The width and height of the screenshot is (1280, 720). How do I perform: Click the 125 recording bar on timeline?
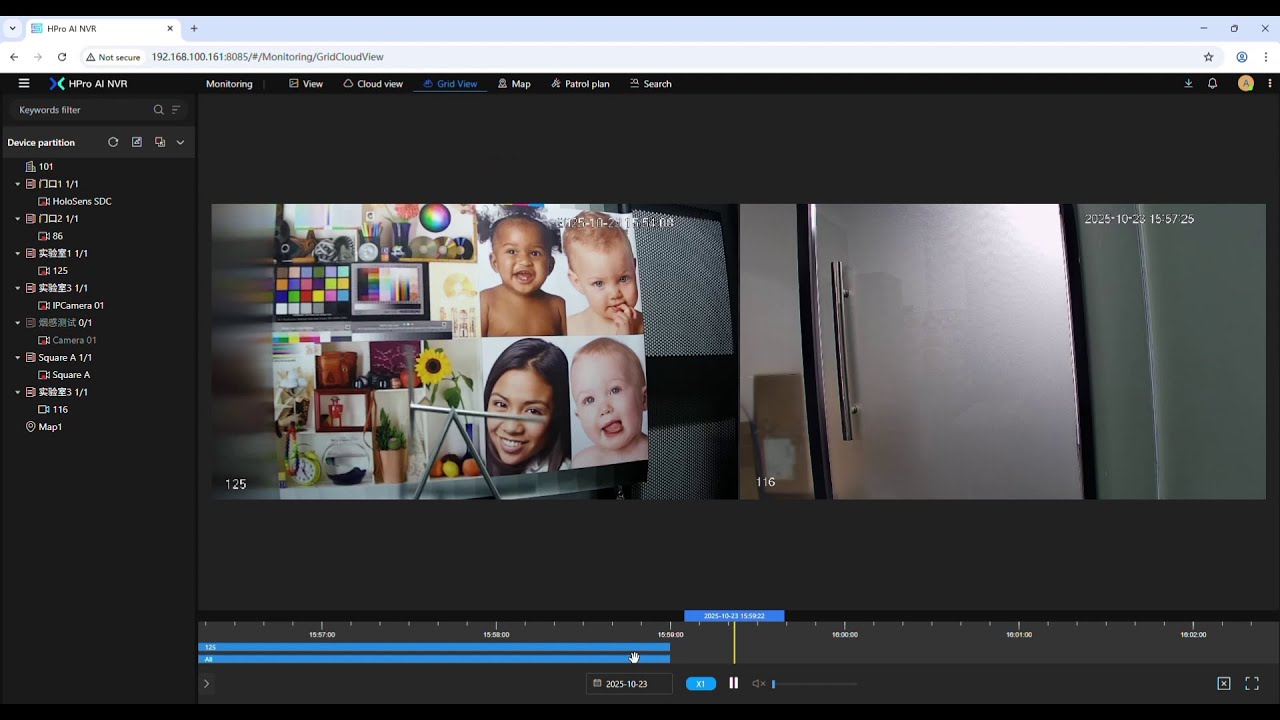(x=434, y=647)
